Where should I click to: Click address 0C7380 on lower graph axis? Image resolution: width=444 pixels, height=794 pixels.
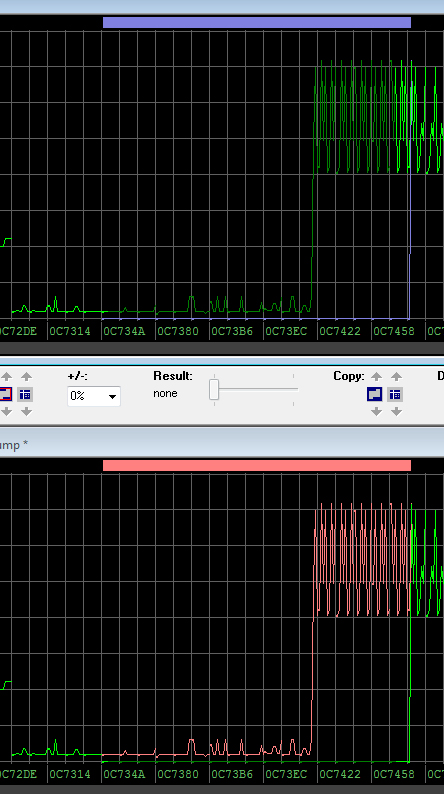[178, 774]
